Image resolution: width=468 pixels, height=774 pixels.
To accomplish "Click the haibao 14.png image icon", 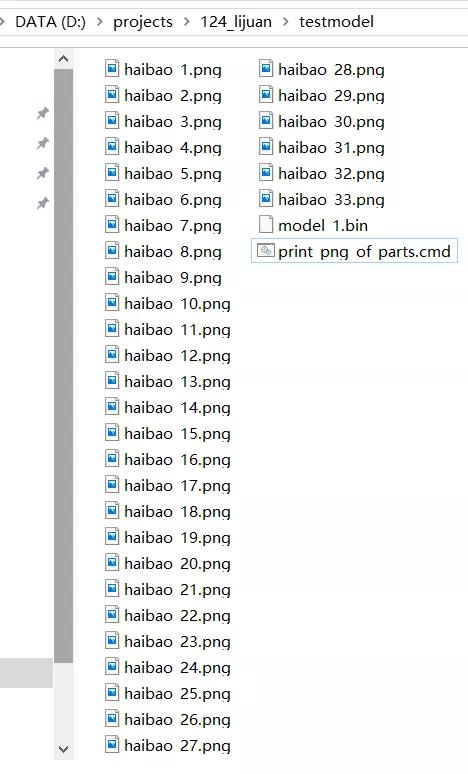I will (112, 407).
